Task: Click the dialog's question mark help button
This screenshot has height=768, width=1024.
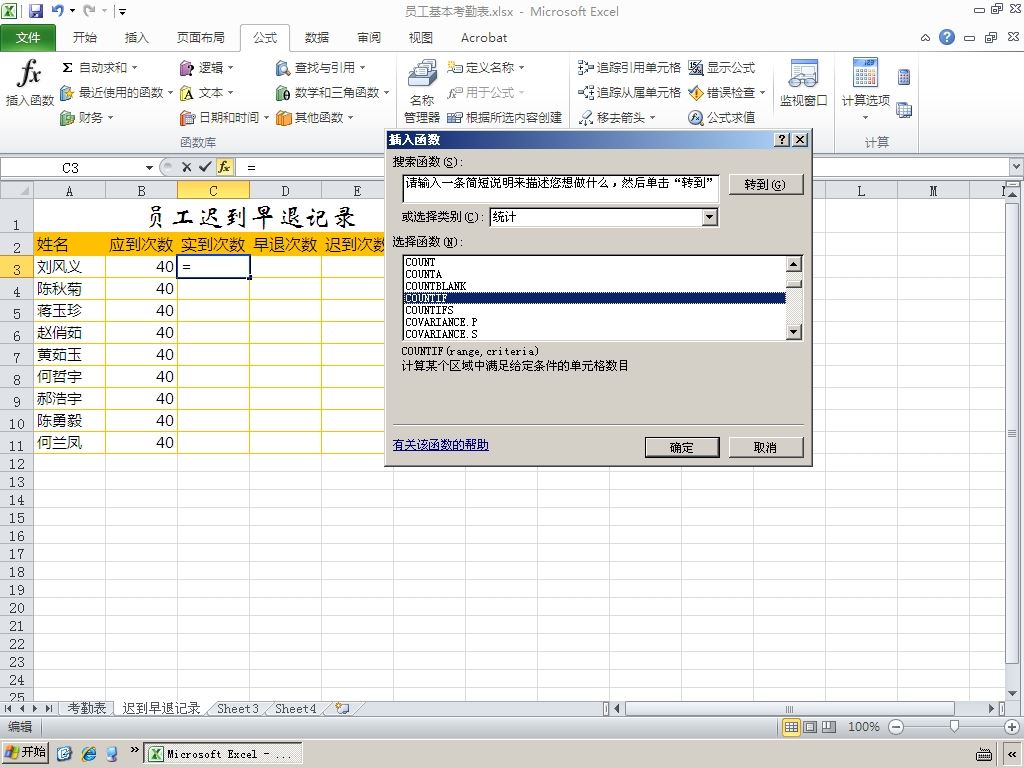Action: 782,139
